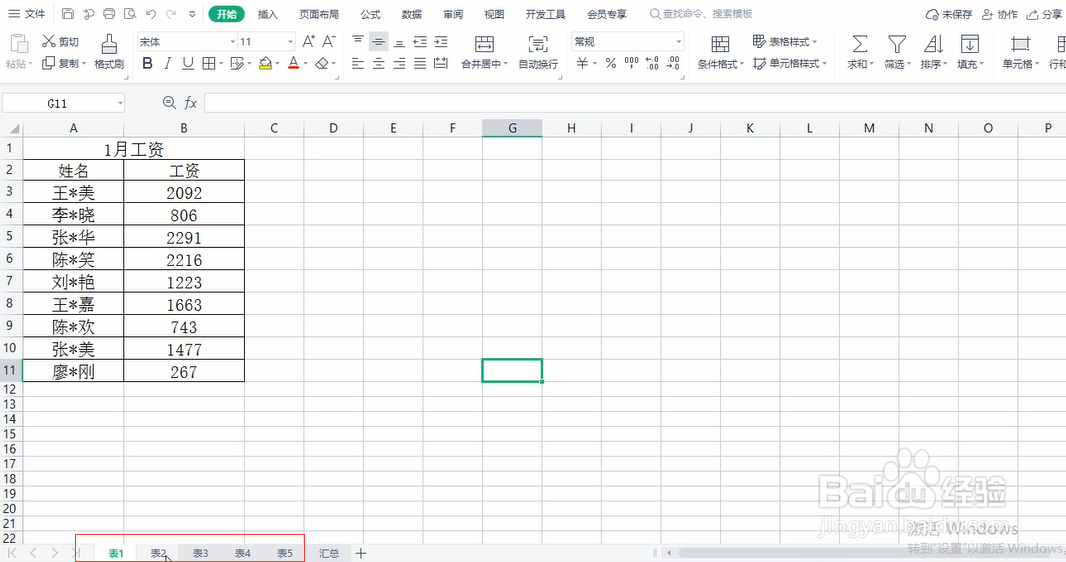Activate the Format Painter (格式刷)
This screenshot has width=1066, height=562.
click(109, 52)
